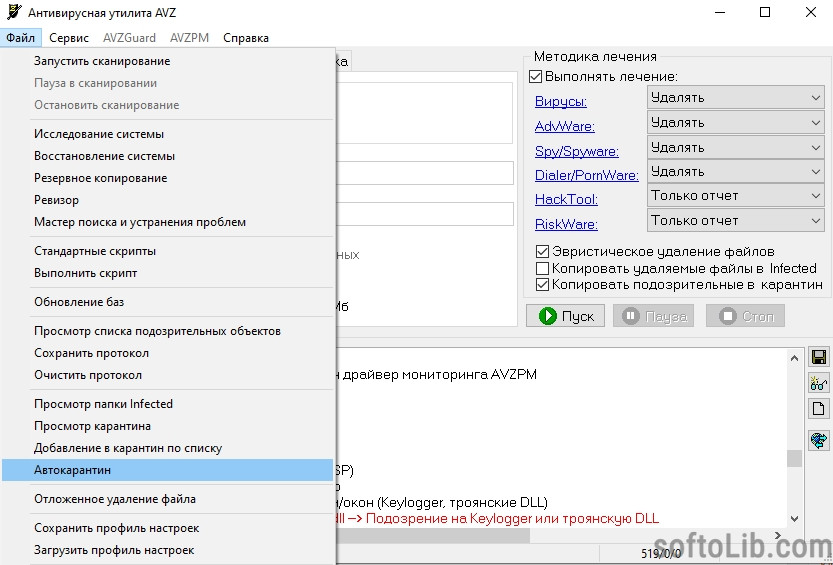The width and height of the screenshot is (833, 565).
Task: Open the Spy/Spyware action dropdown
Action: tap(736, 147)
